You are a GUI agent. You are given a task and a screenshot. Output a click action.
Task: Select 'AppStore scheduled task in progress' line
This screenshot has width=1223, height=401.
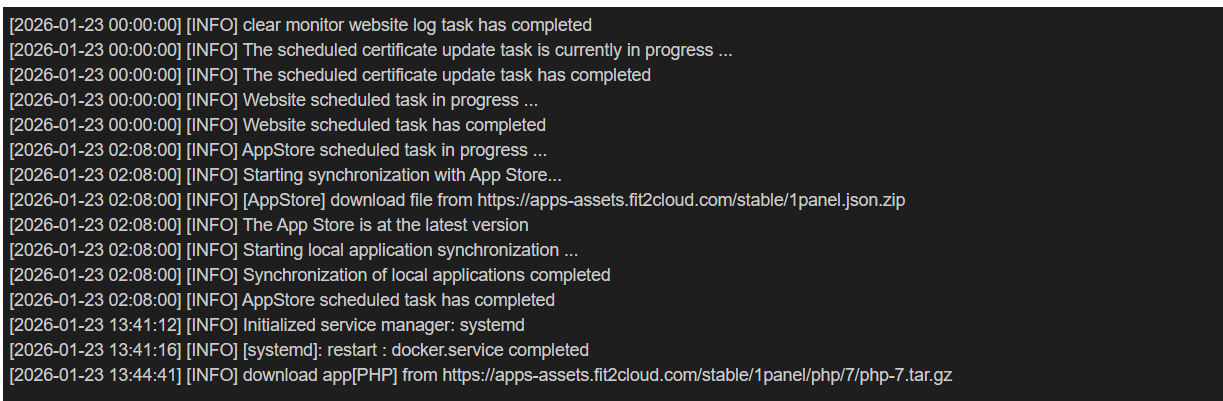tap(394, 150)
